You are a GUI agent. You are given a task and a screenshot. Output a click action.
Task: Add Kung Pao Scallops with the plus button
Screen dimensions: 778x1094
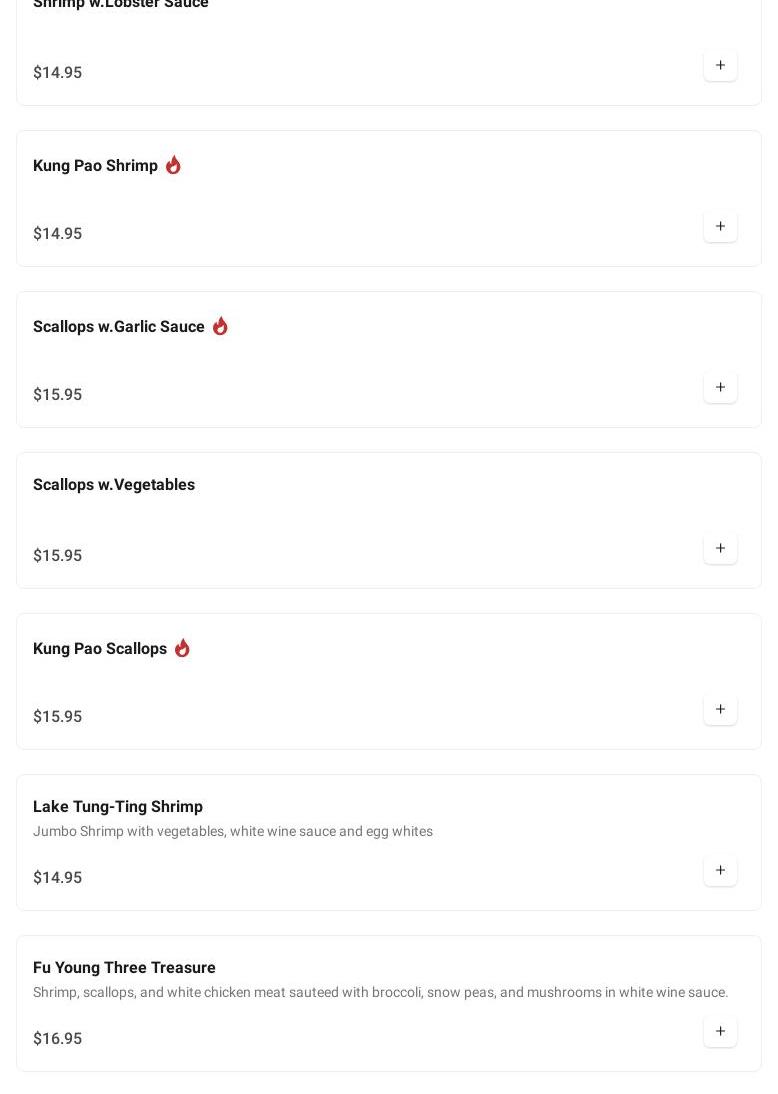pyautogui.click(x=720, y=710)
